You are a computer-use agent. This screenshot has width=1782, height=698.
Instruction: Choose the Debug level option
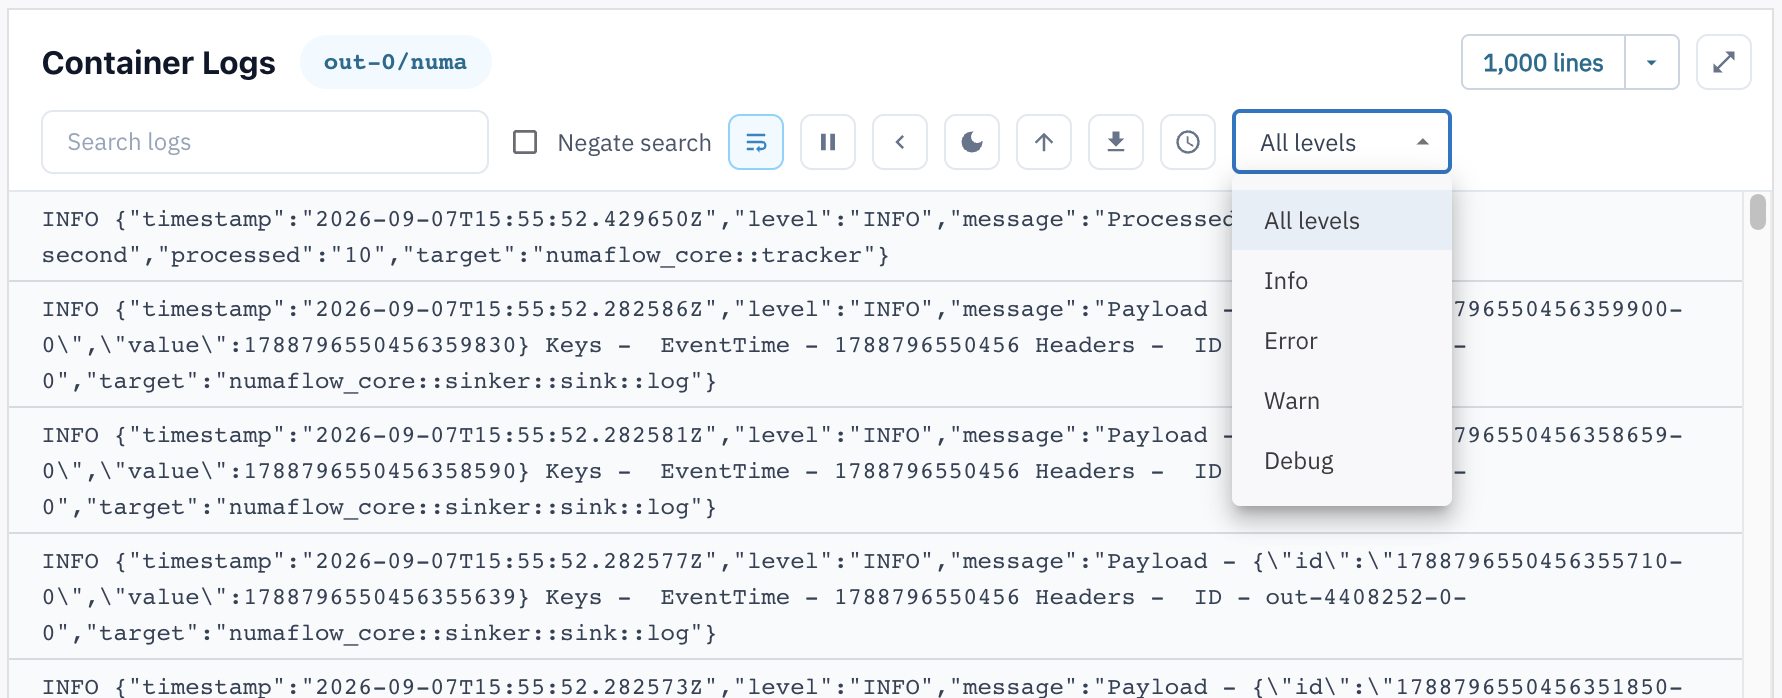click(x=1342, y=460)
